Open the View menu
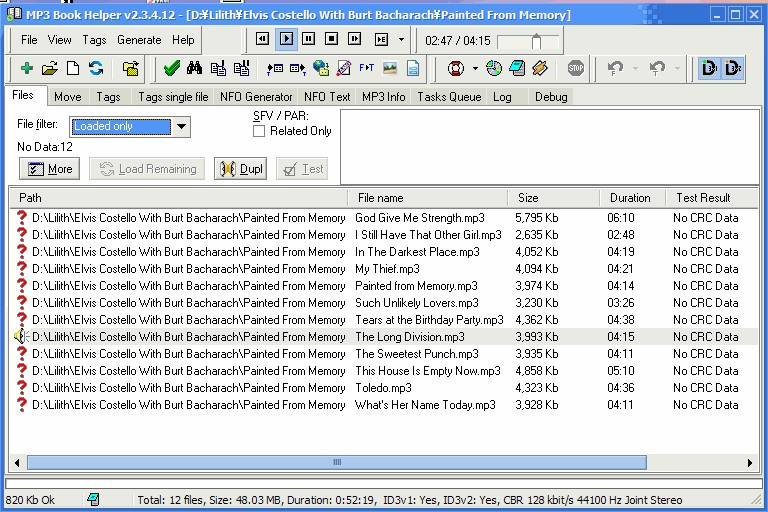 59,40
